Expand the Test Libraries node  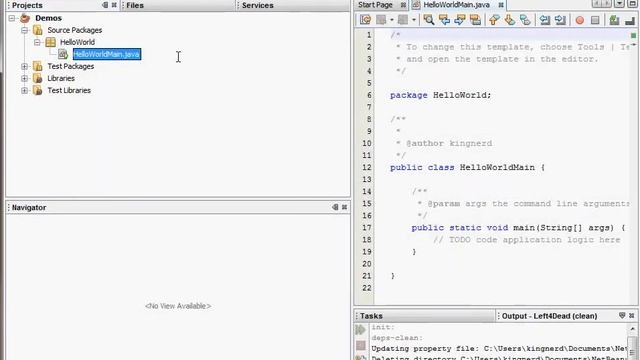24,90
